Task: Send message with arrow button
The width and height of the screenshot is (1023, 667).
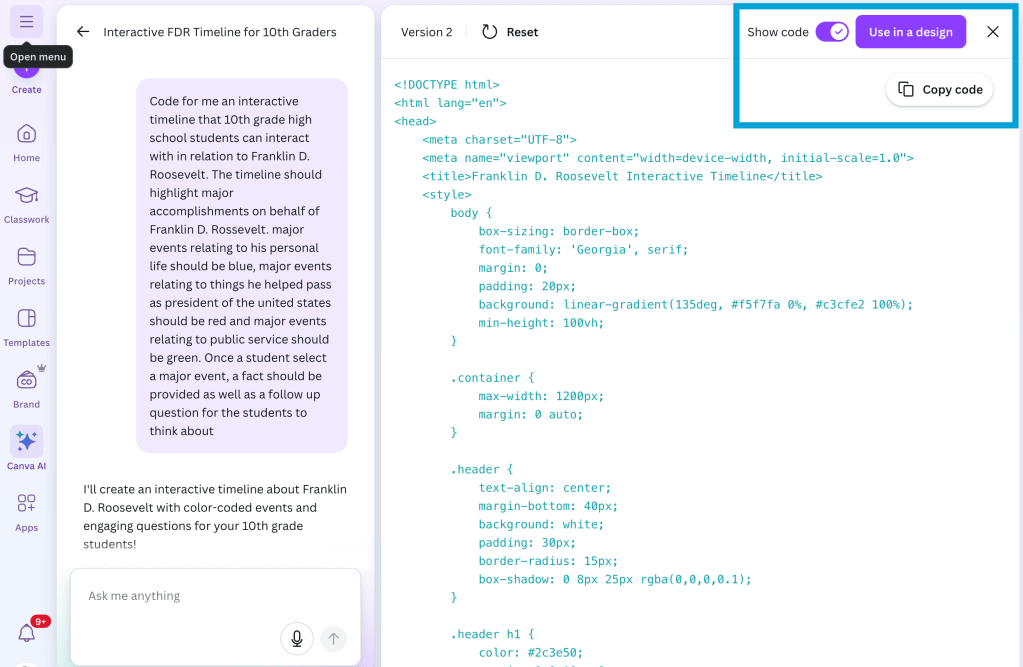Action: click(x=334, y=638)
